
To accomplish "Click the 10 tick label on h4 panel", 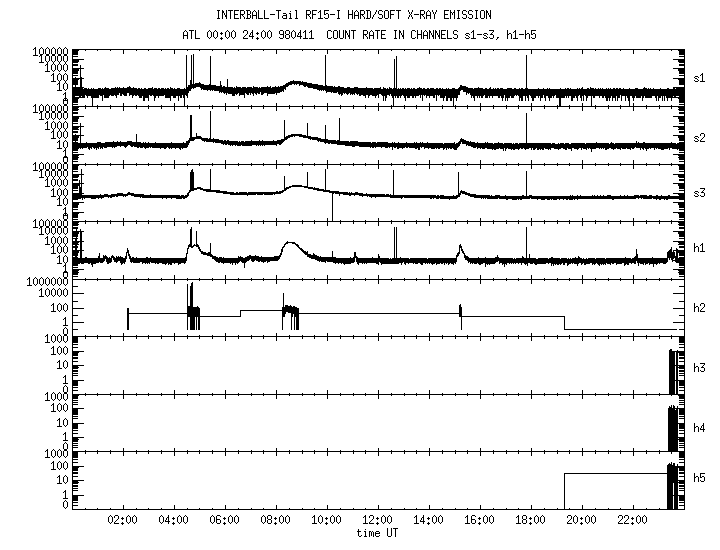I will tap(62, 423).
